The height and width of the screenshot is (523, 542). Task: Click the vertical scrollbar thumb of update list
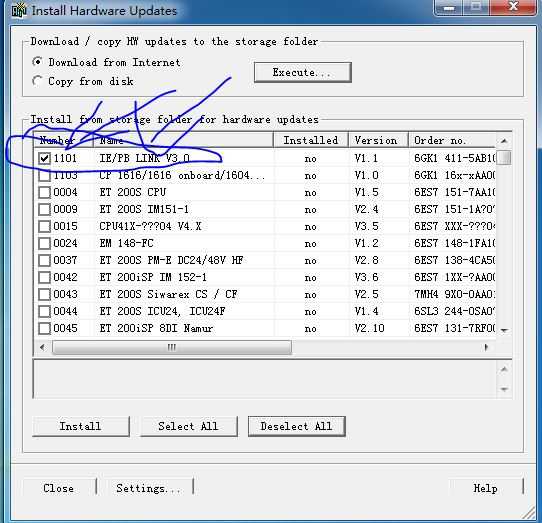pos(505,158)
